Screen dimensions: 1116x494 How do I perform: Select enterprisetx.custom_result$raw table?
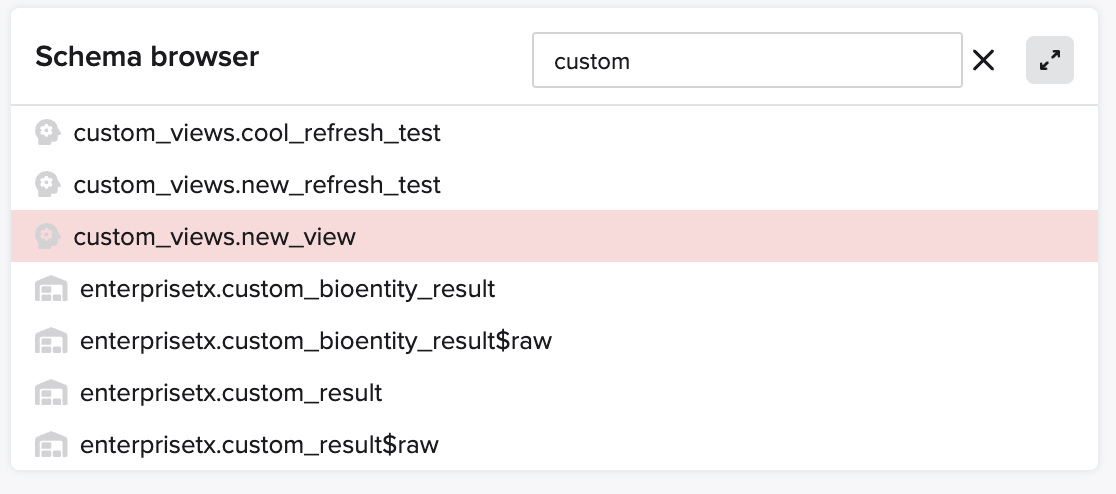pyautogui.click(x=259, y=445)
